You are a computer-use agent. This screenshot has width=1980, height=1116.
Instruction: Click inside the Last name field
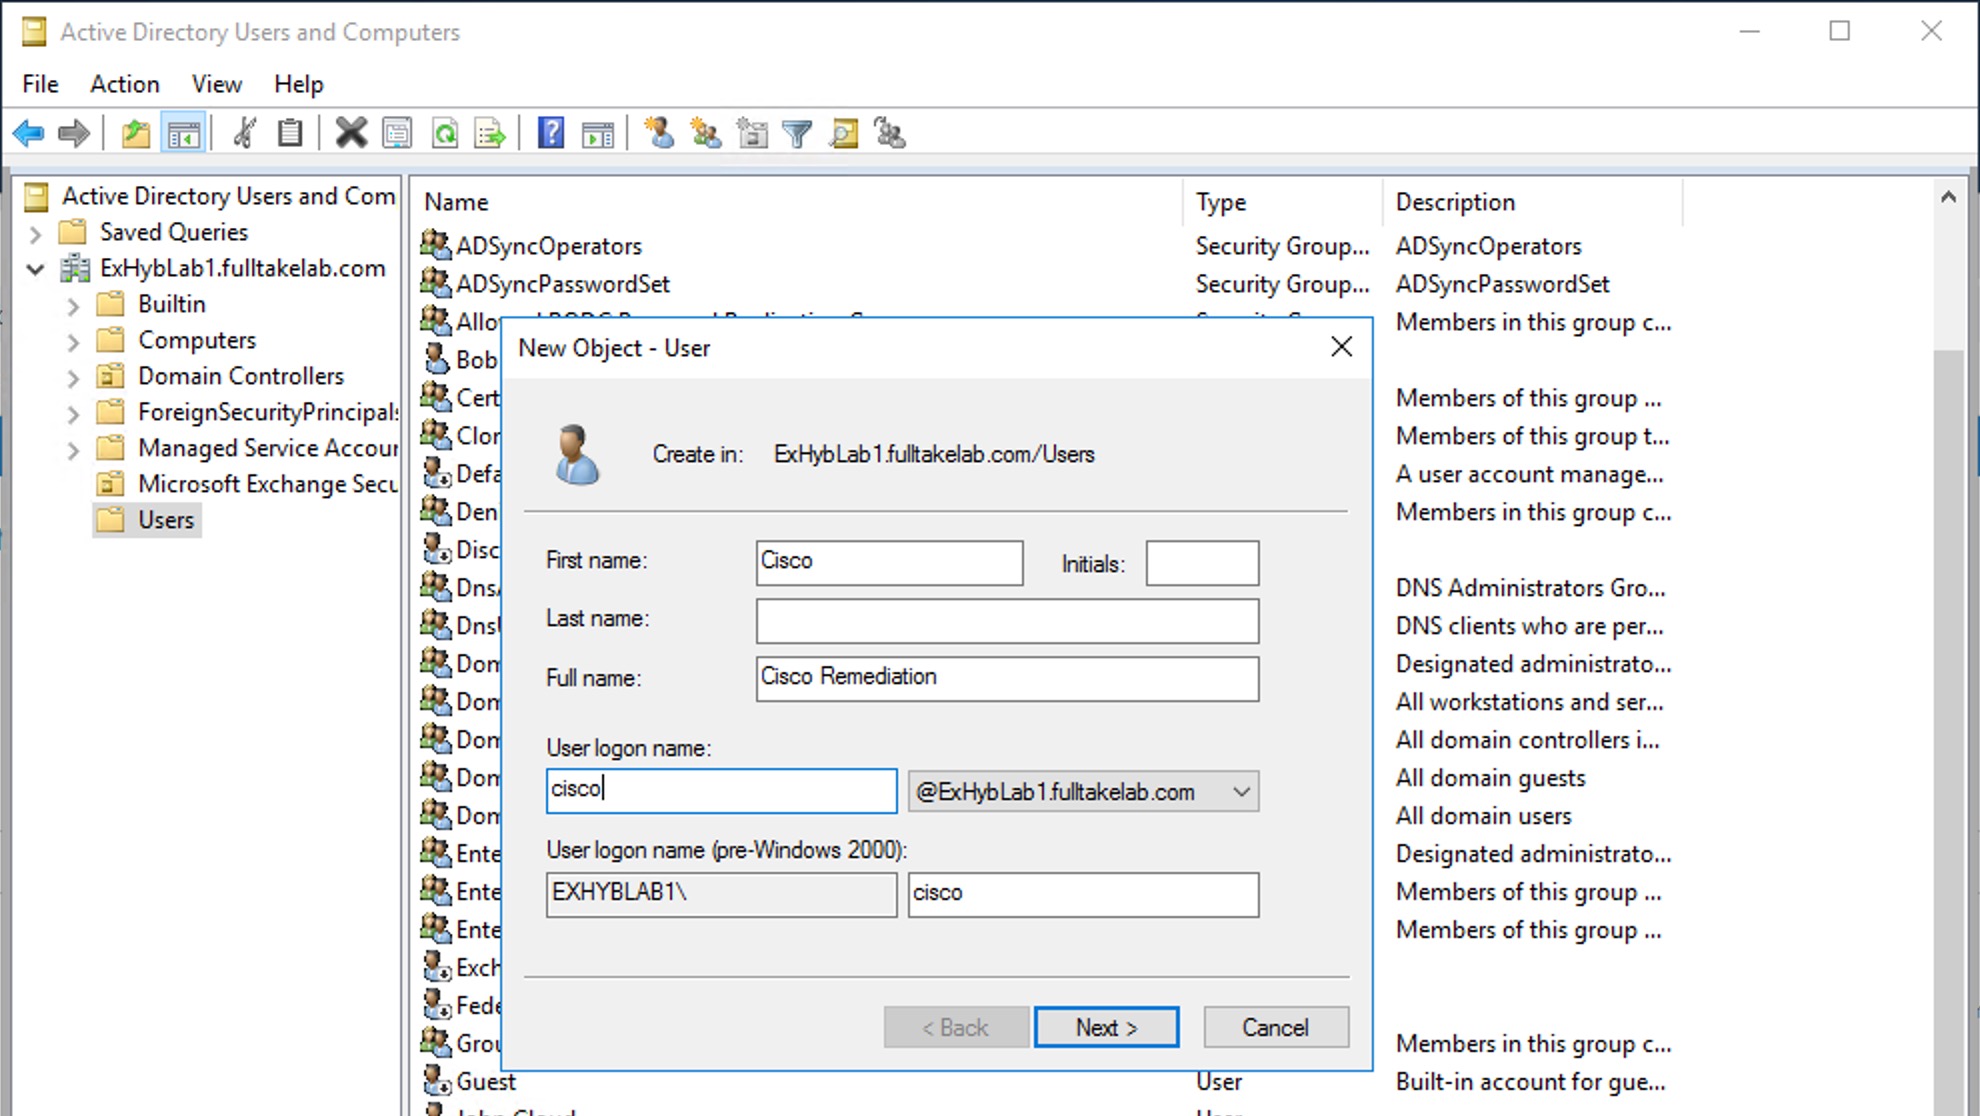tap(1007, 621)
